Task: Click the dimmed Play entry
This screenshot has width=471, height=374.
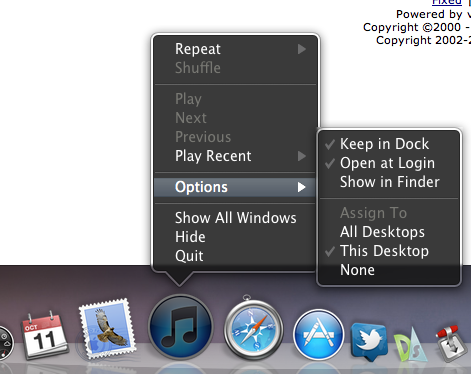Action: coord(235,99)
